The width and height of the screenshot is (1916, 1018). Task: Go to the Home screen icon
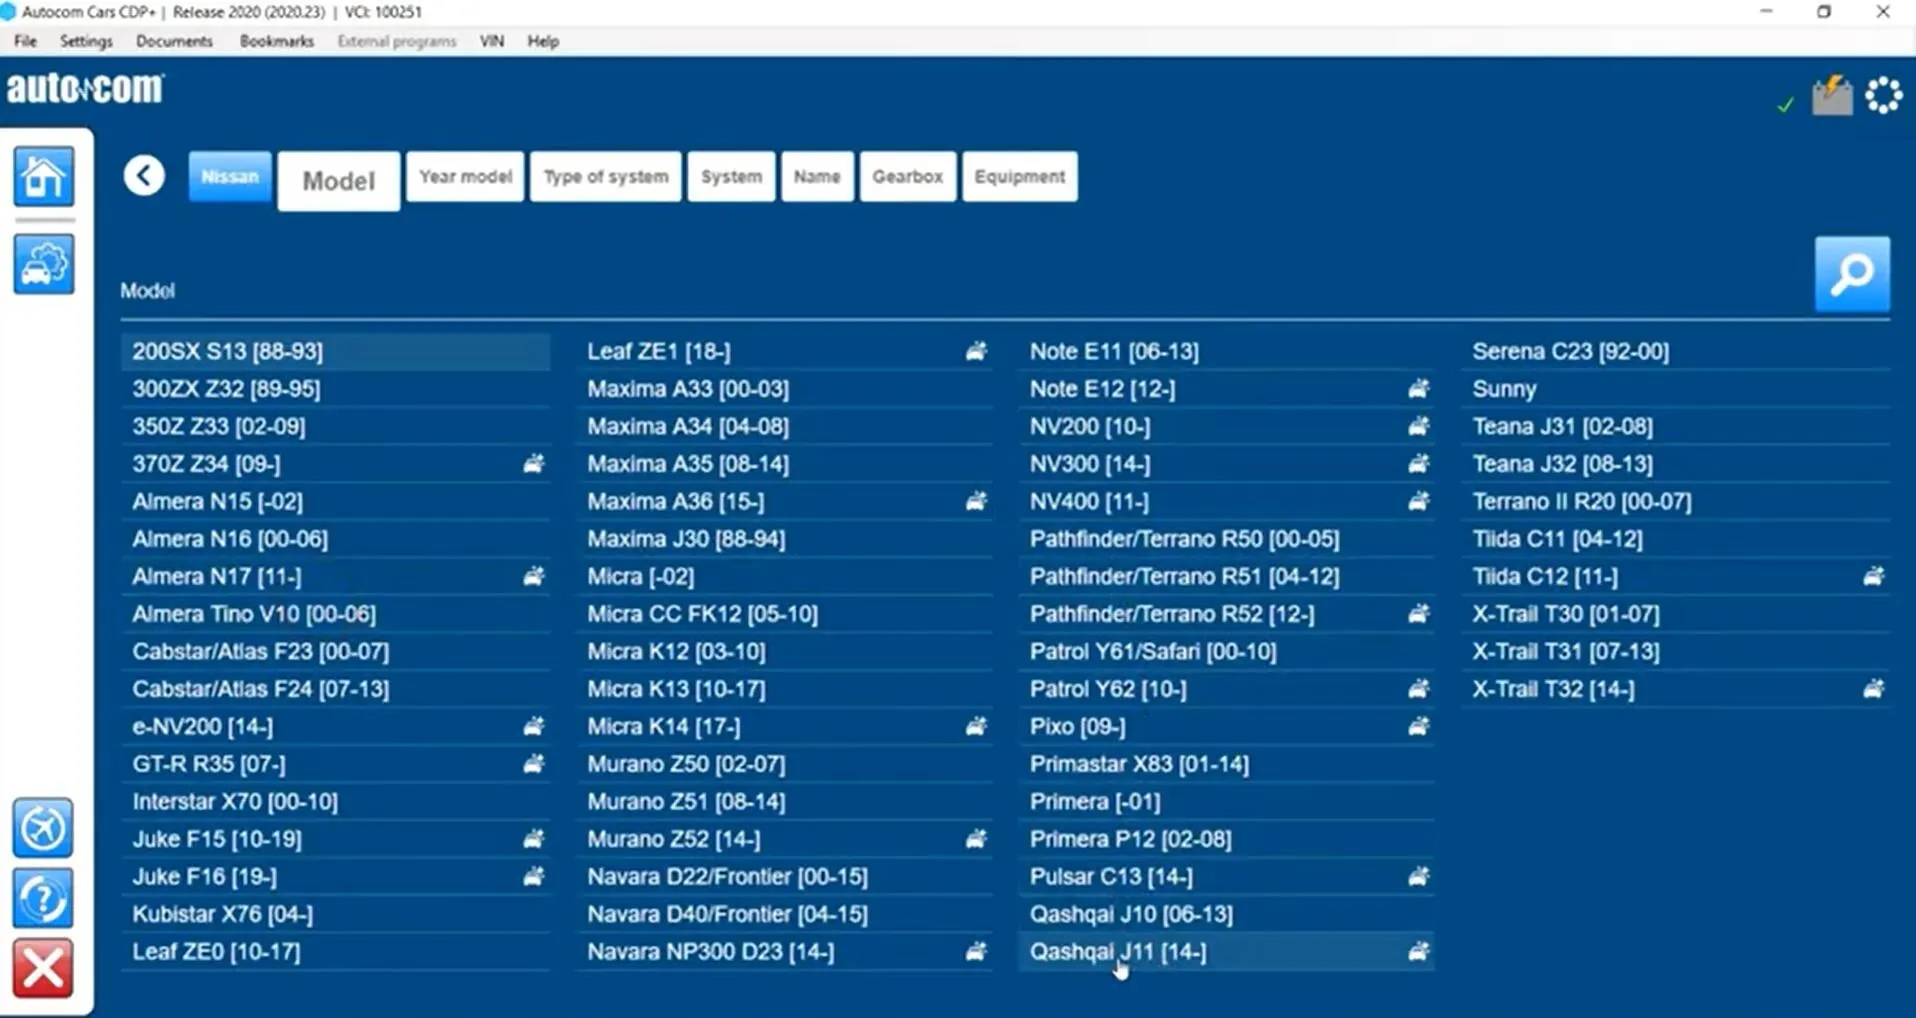(x=43, y=177)
